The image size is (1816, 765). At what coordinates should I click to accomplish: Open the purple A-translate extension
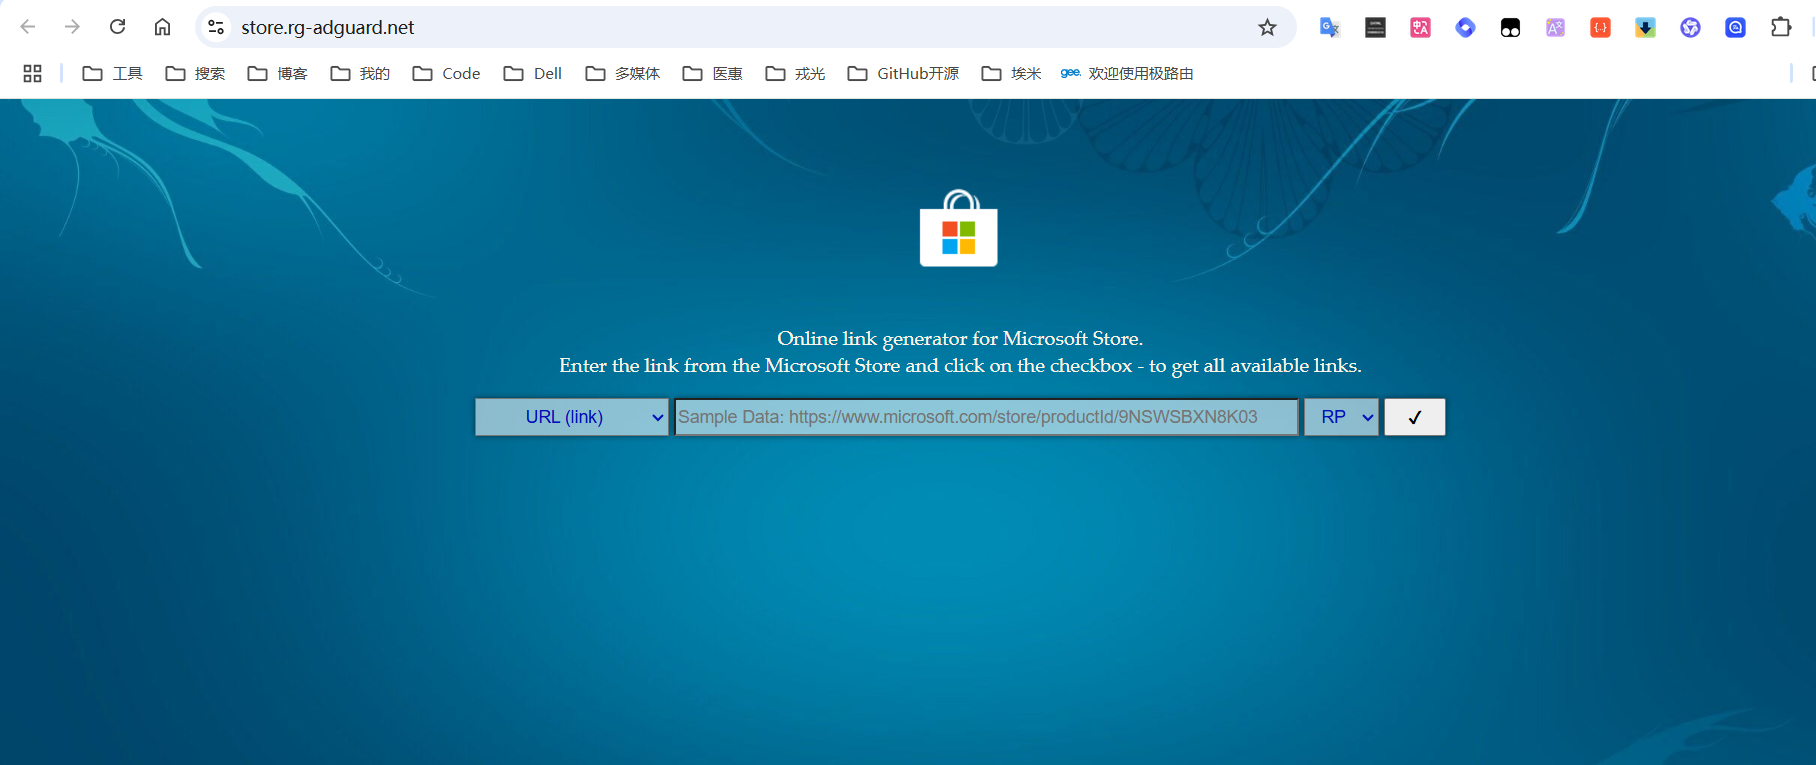[x=1555, y=27]
